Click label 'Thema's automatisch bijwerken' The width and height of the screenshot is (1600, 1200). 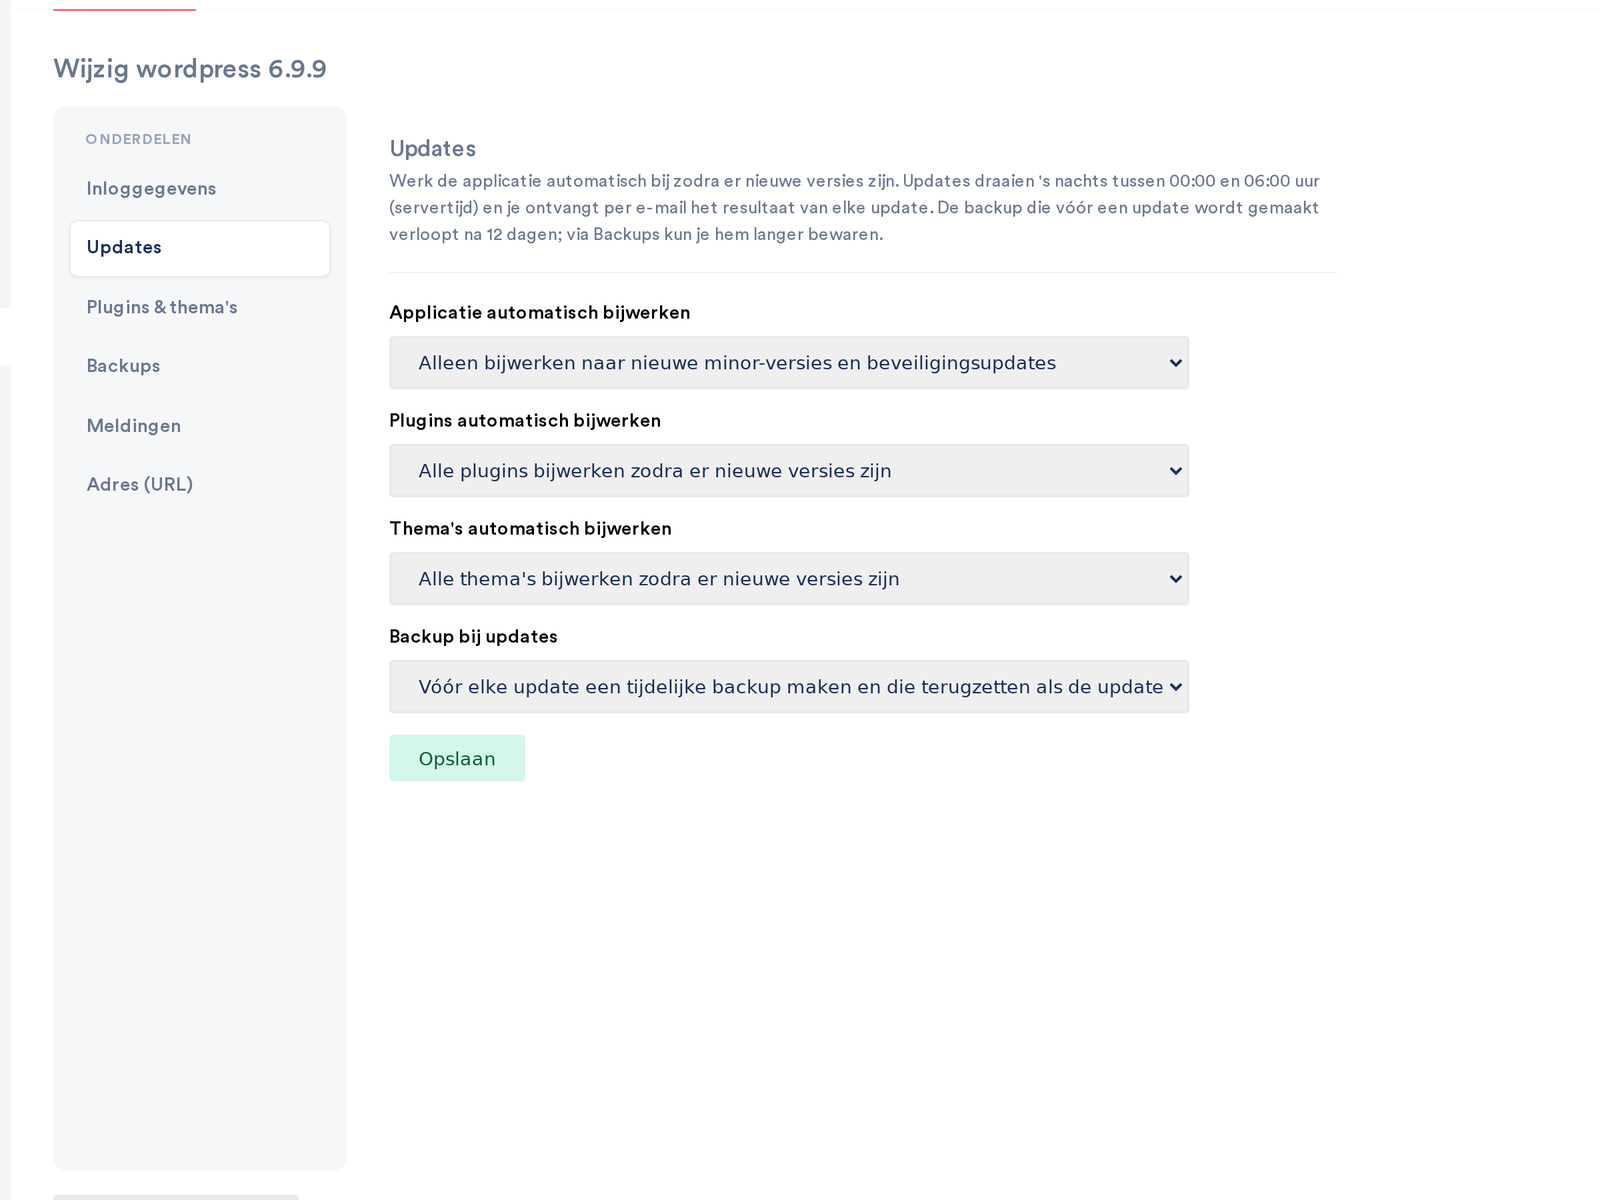531,529
